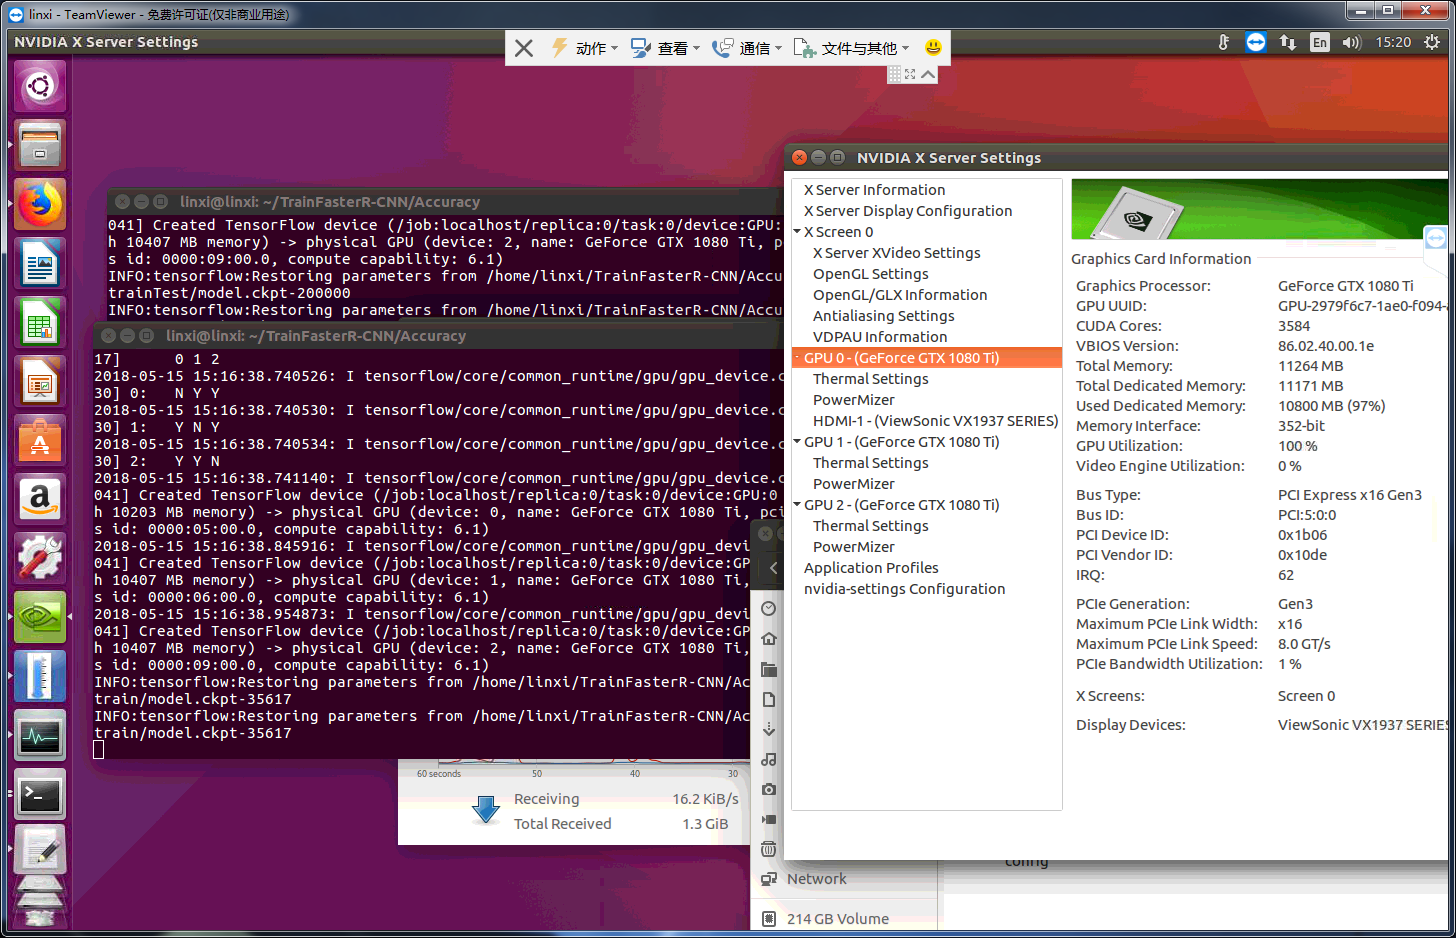Collapse the TeamViewer toolbar with up chevron

coord(928,74)
